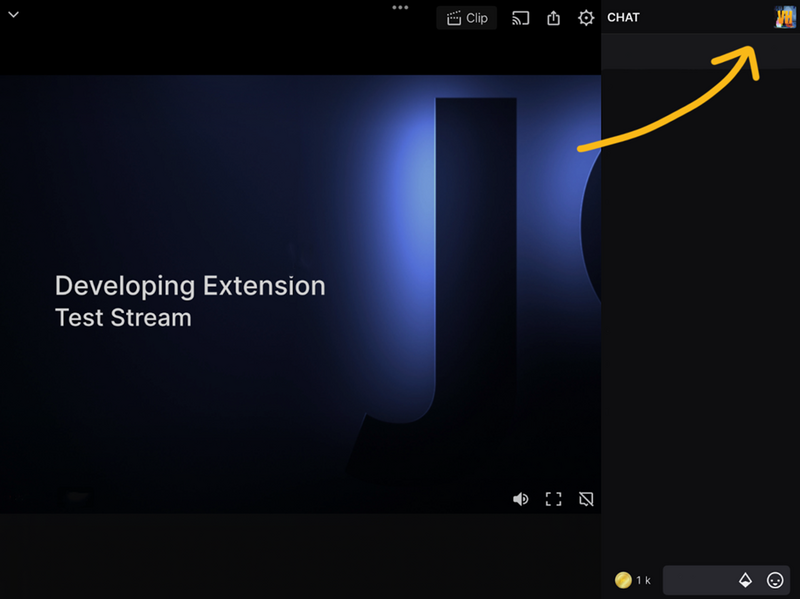Tap the share stream icon
Screen dimensions: 800x599
[x=553, y=18]
